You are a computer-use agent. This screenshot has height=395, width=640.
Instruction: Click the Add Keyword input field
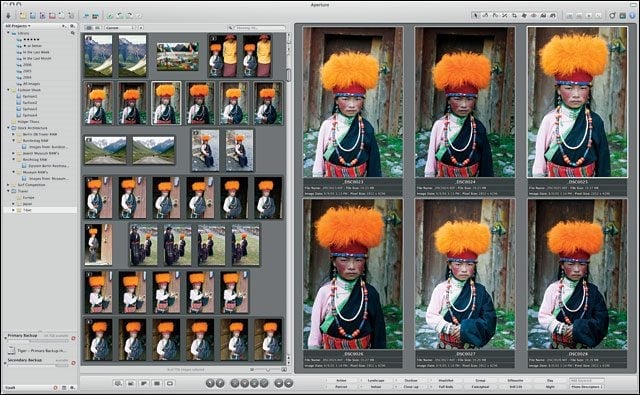[587, 380]
